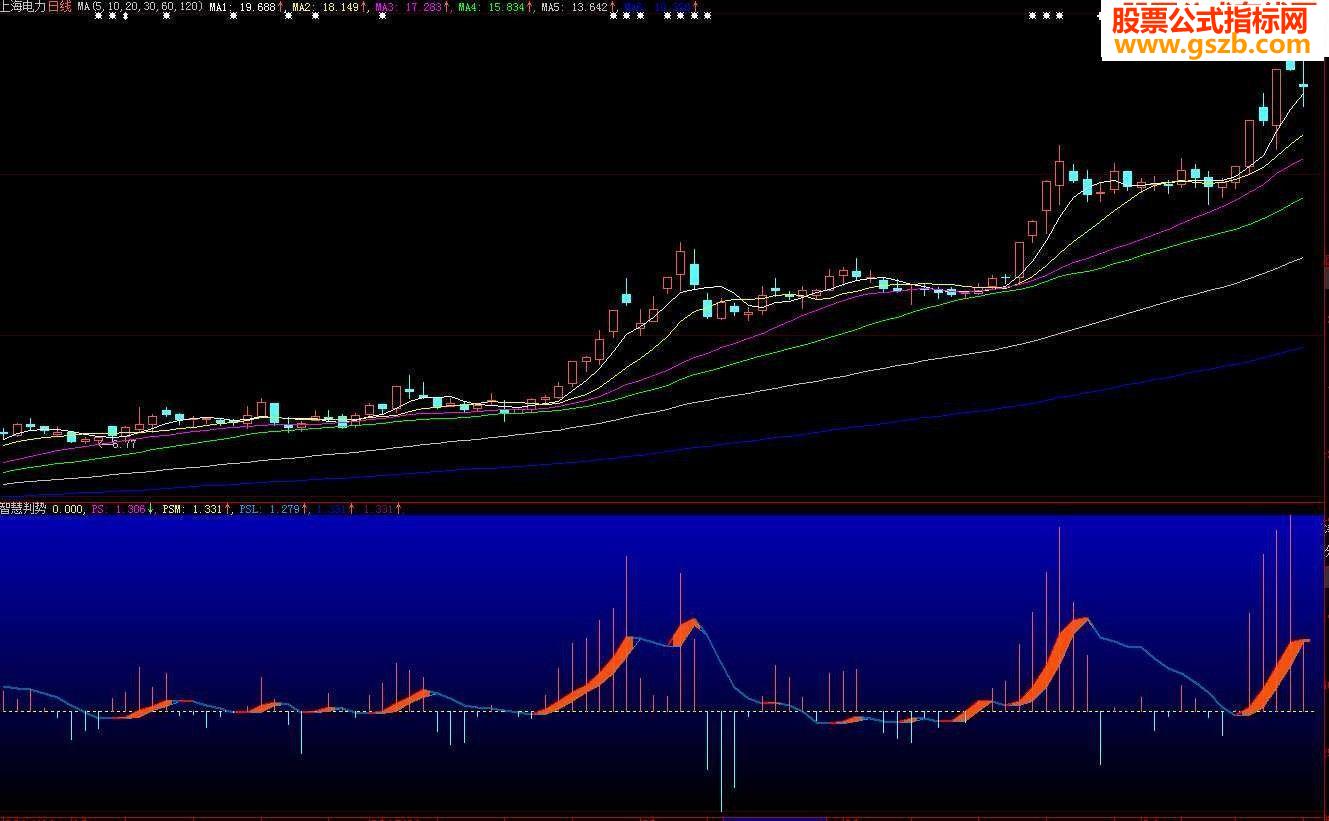Pick the magenta MA3 legend entry
Viewport: 1329px width, 821px height.
coord(406,7)
